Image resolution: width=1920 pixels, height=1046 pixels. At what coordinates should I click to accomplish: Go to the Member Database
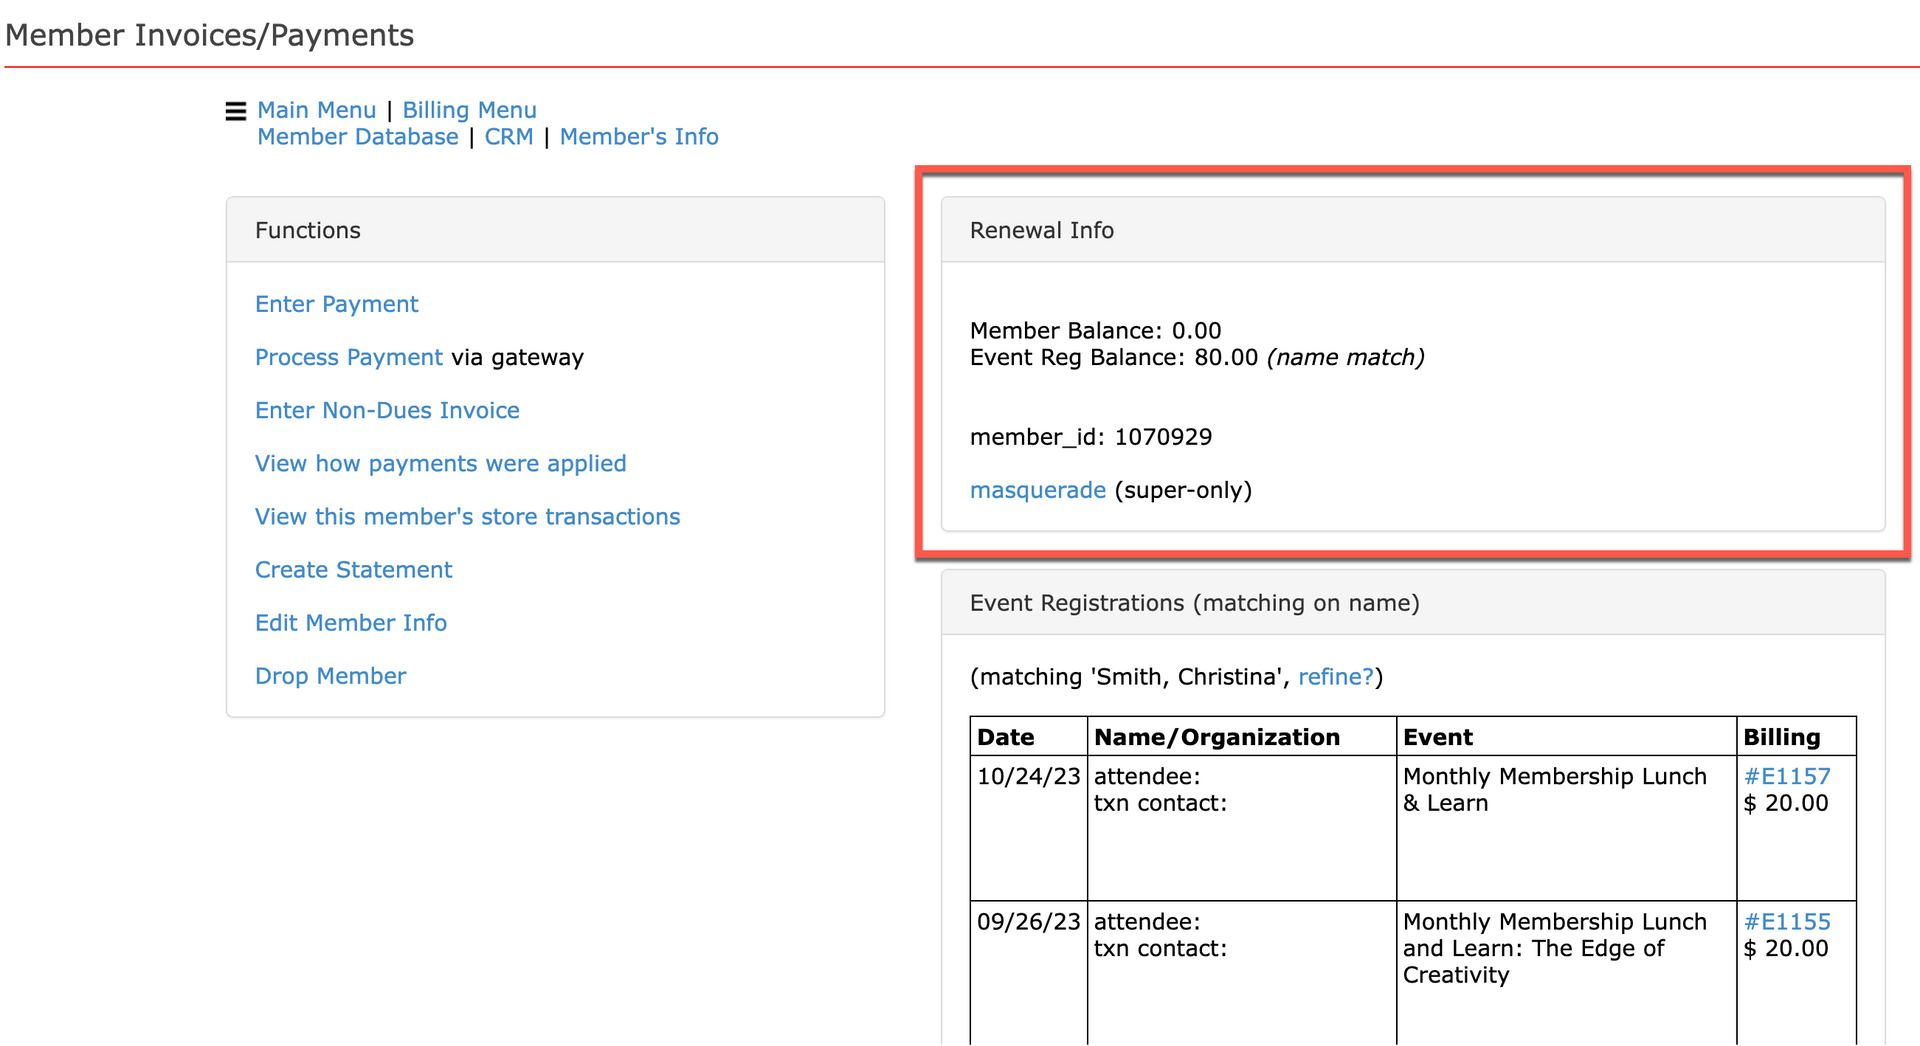coord(358,137)
